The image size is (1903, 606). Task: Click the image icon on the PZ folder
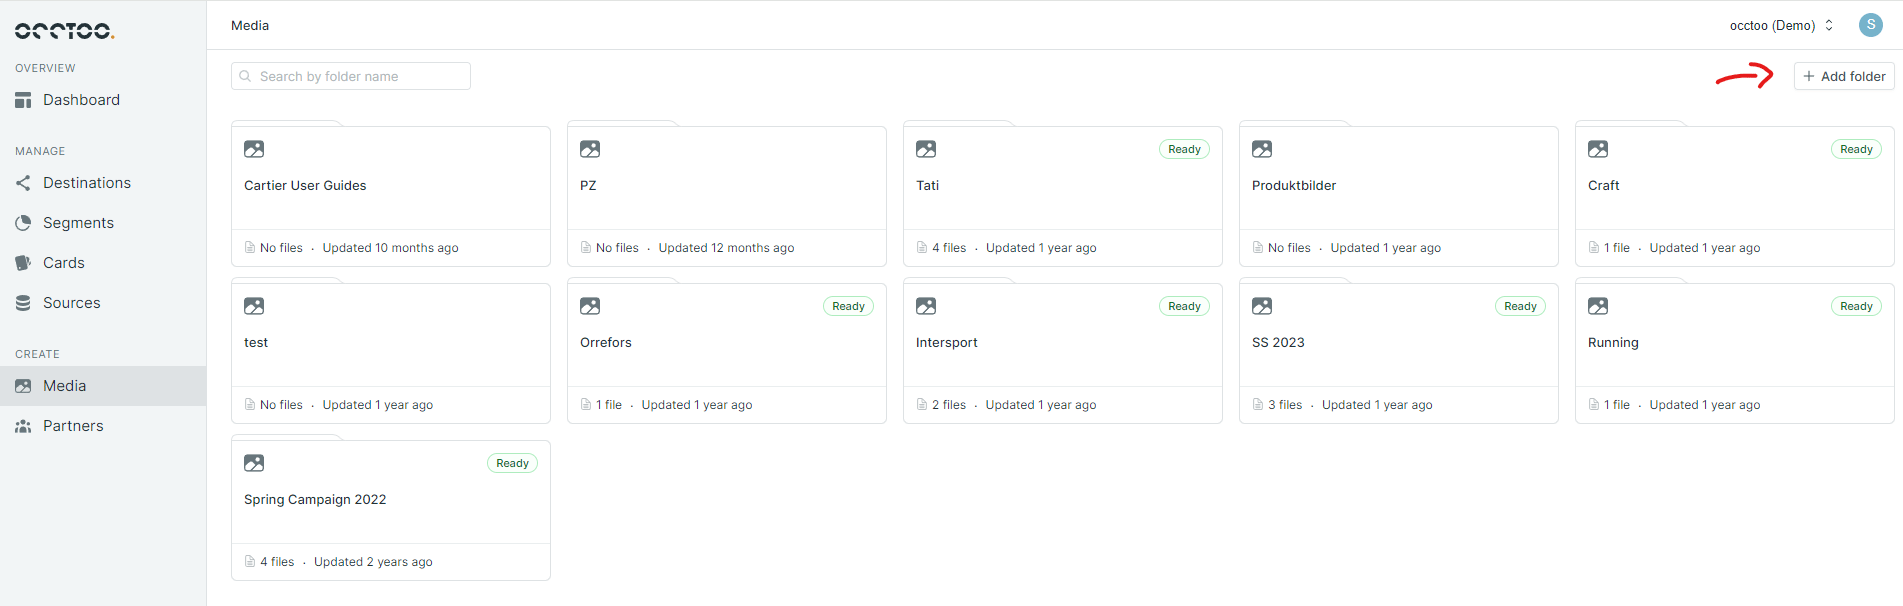590,149
